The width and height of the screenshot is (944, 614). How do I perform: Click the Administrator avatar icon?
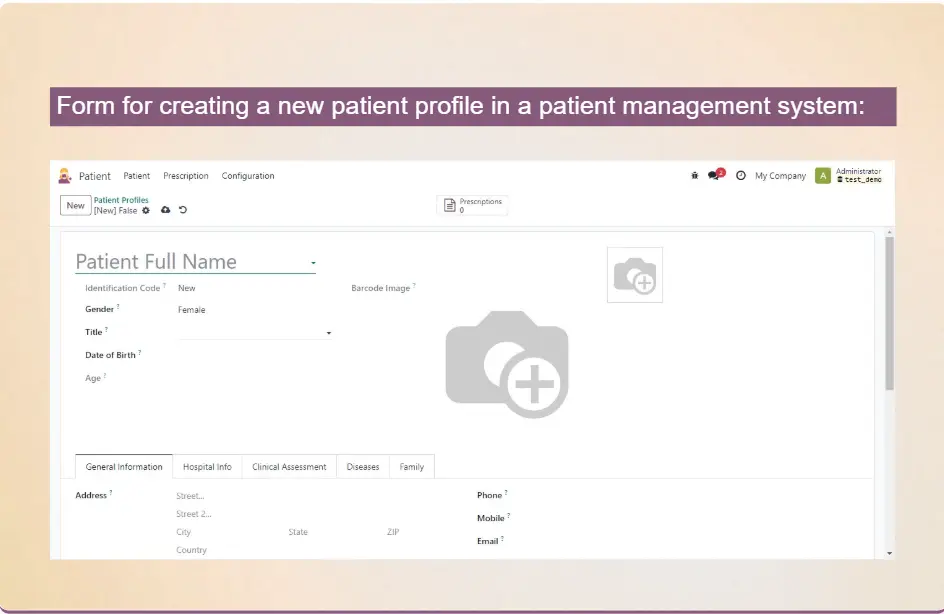tap(823, 176)
